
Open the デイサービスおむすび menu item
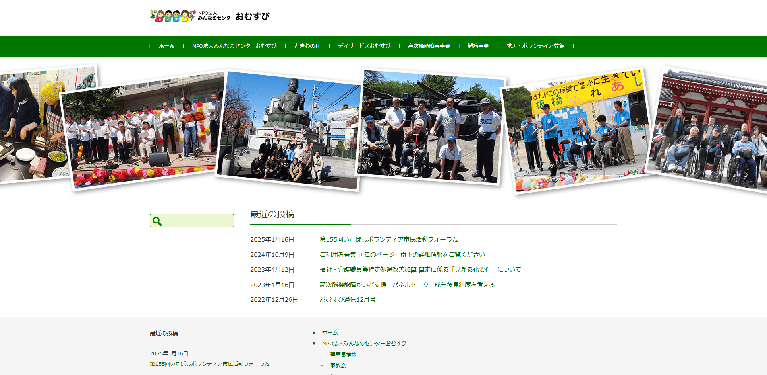click(364, 46)
